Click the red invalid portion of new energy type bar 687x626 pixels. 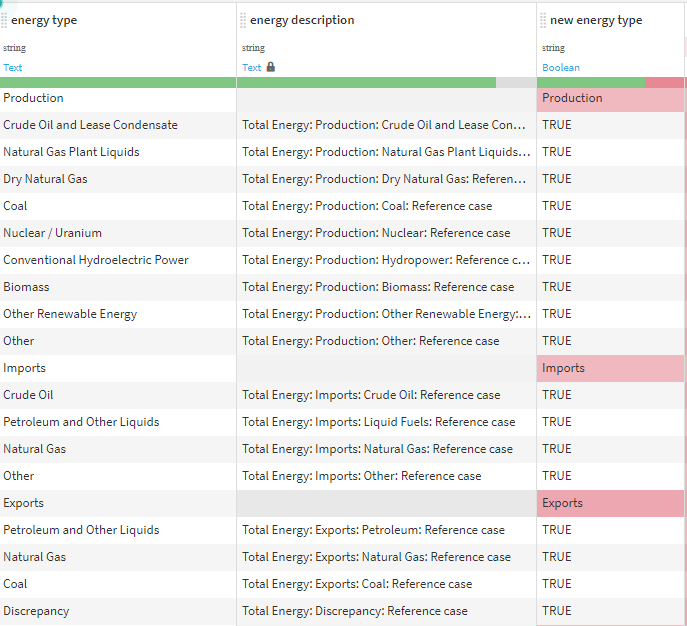[x=664, y=82]
